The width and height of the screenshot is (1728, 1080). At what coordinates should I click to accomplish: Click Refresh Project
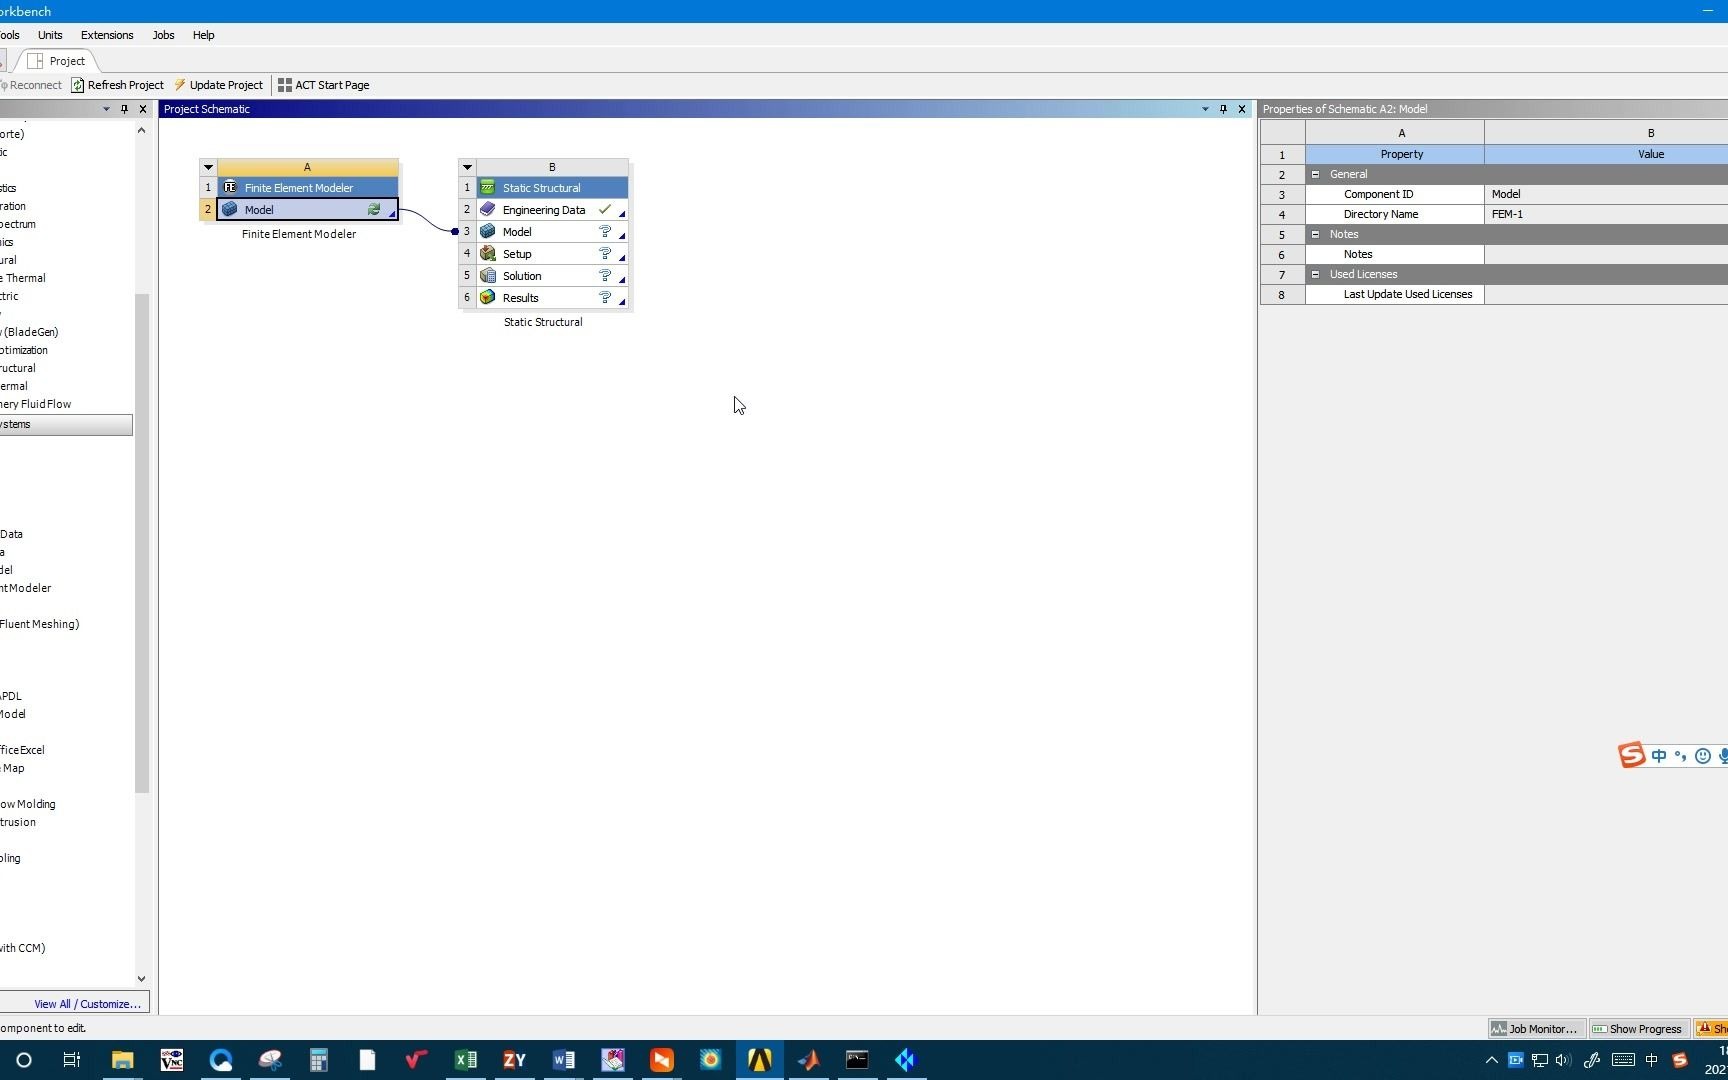[x=118, y=85]
